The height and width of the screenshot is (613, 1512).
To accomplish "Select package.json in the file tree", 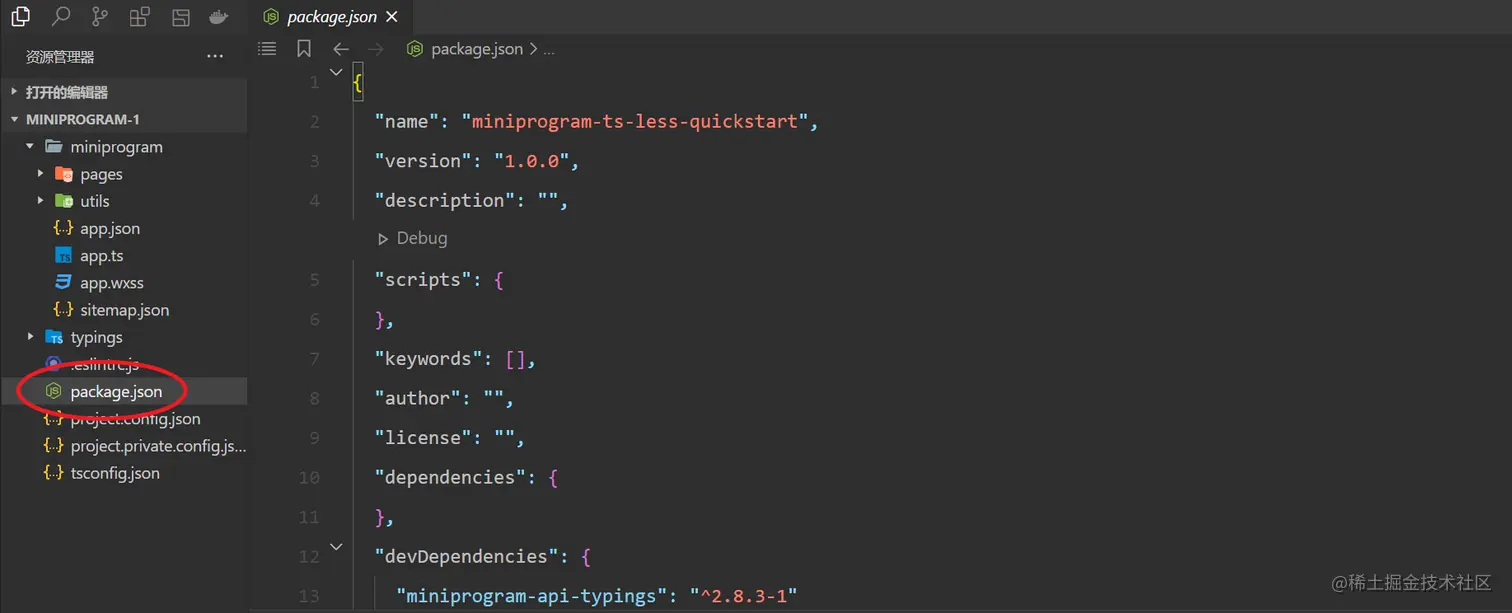I will [123, 391].
